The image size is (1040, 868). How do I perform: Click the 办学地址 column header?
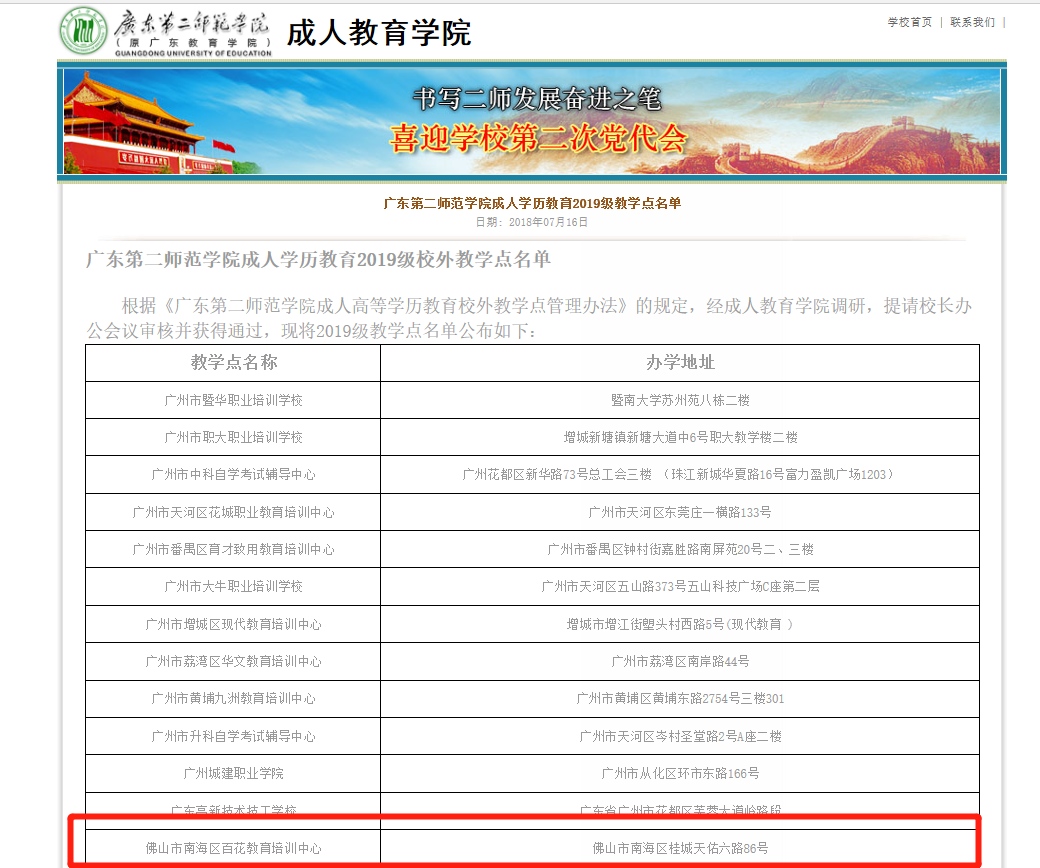tap(680, 362)
